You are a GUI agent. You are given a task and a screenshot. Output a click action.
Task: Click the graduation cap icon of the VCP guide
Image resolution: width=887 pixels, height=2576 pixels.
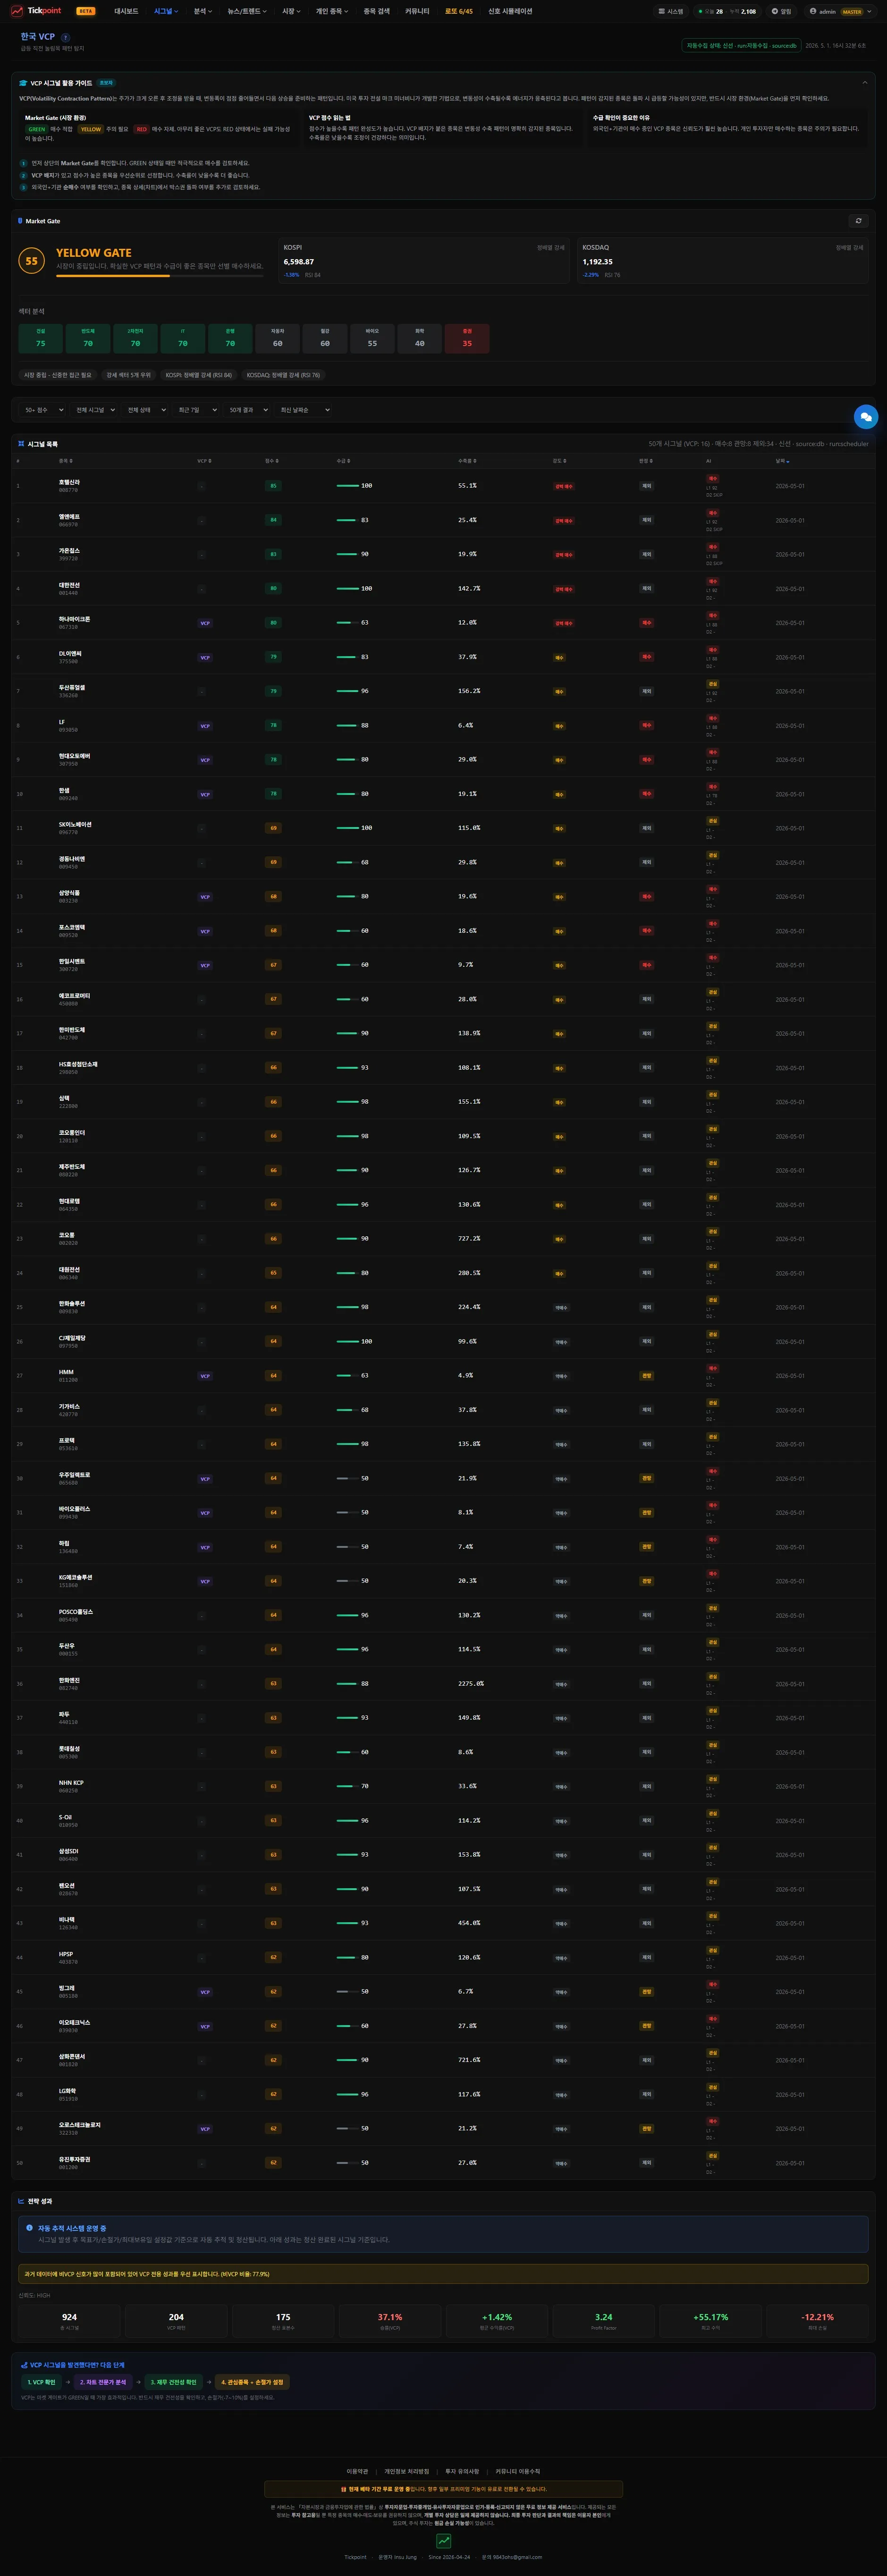pyautogui.click(x=23, y=83)
